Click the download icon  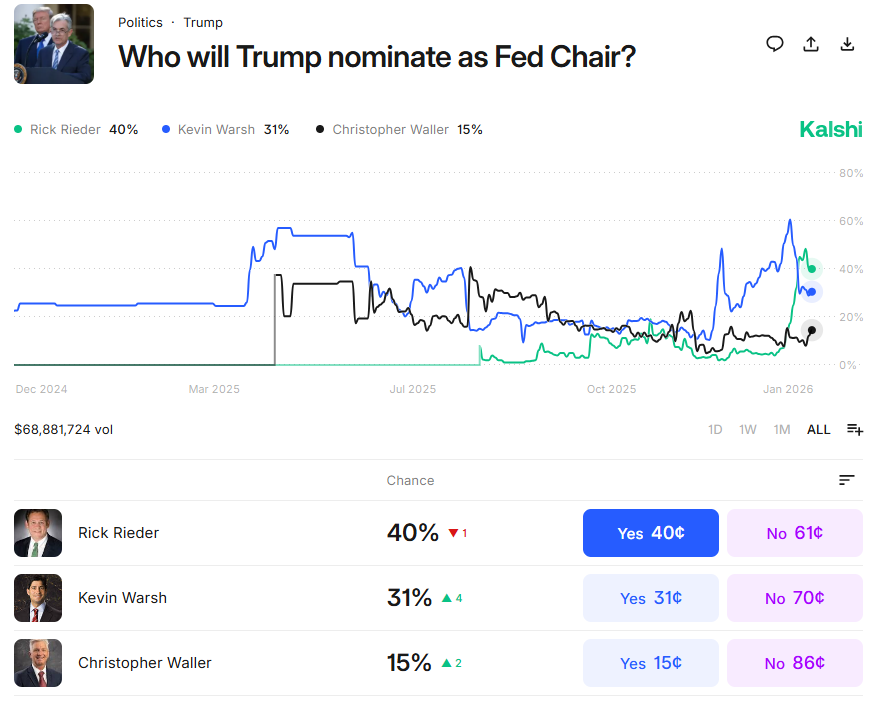[847, 43]
